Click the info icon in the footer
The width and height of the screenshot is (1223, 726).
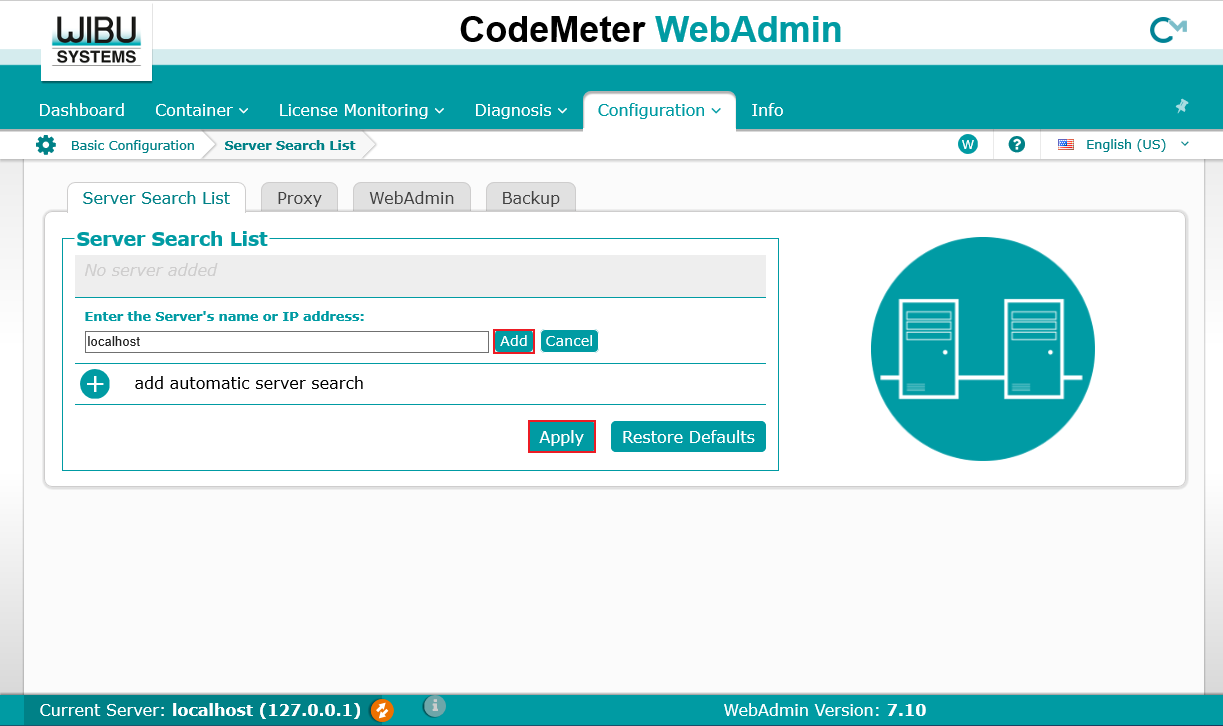pos(434,706)
